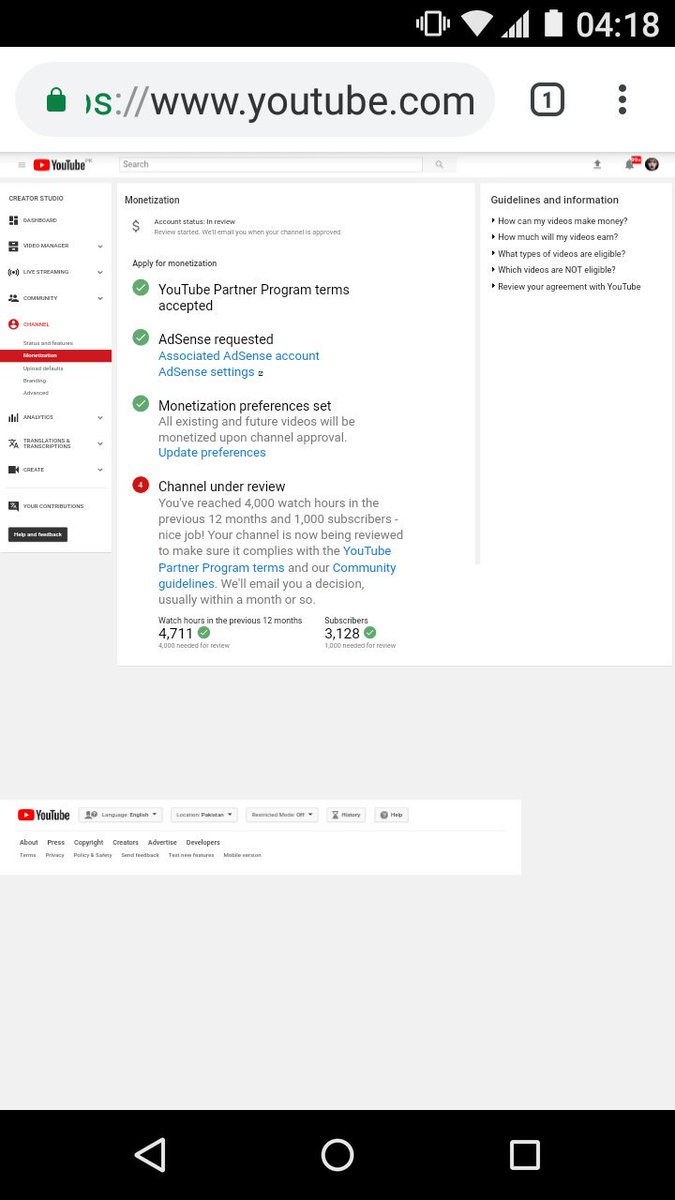This screenshot has height=1200, width=675.
Task: Tap the Chrome address bar URL
Action: pos(280,100)
